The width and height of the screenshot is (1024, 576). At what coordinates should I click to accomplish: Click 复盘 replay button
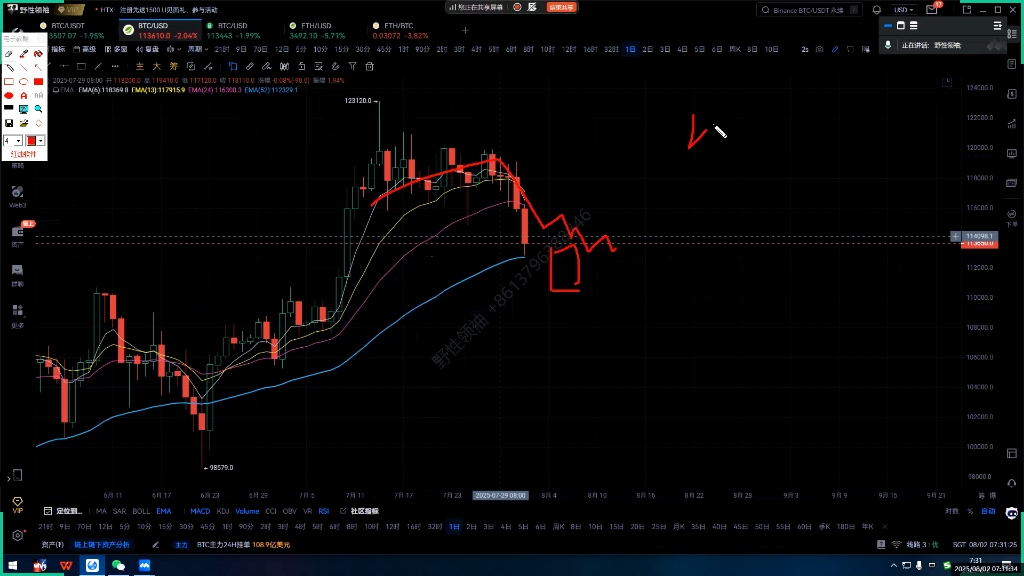click(148, 49)
